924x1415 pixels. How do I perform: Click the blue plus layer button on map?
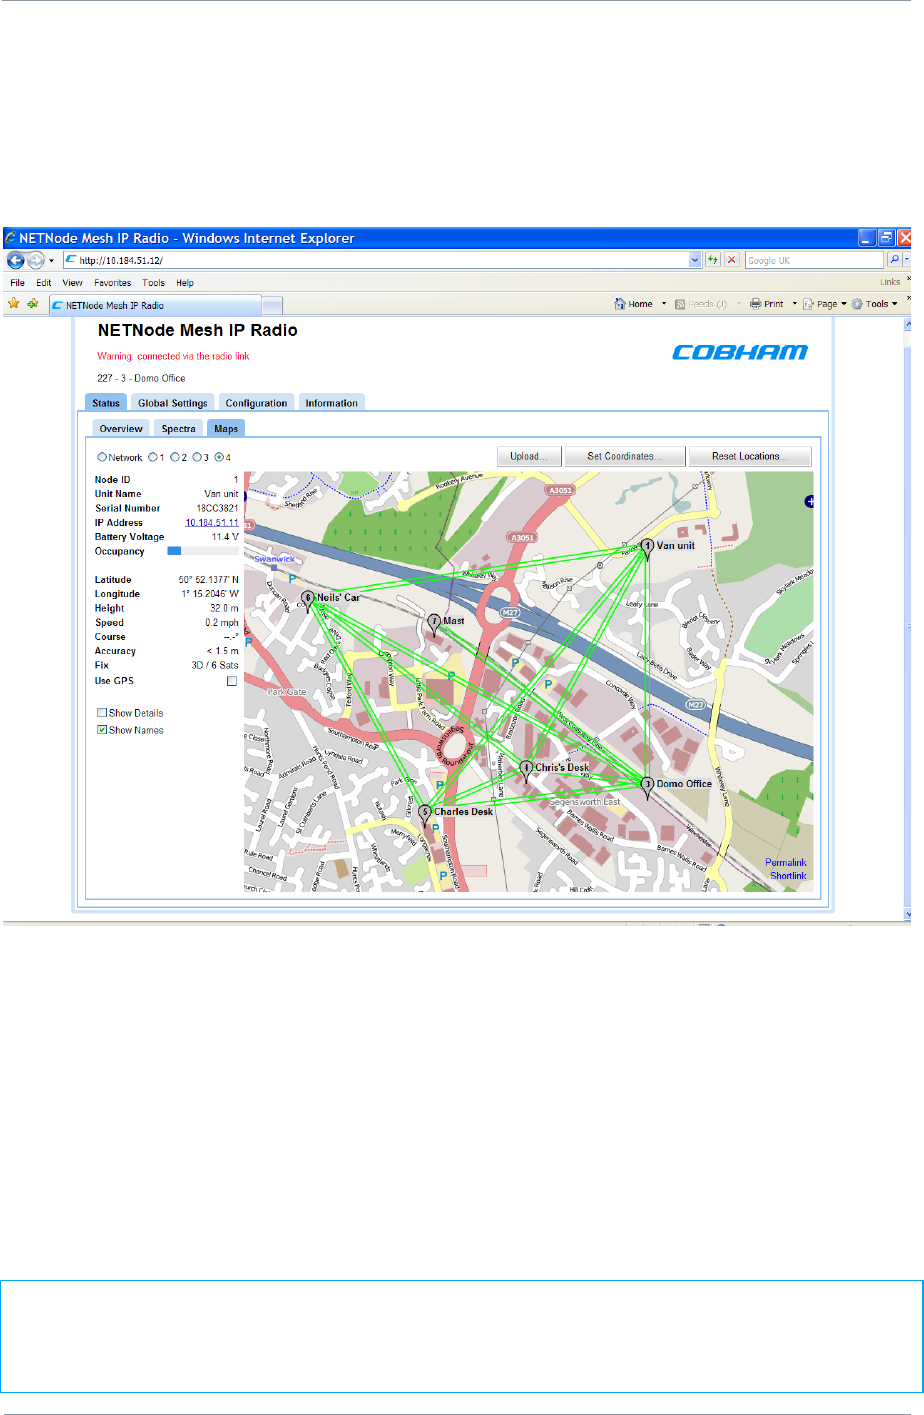[809, 501]
